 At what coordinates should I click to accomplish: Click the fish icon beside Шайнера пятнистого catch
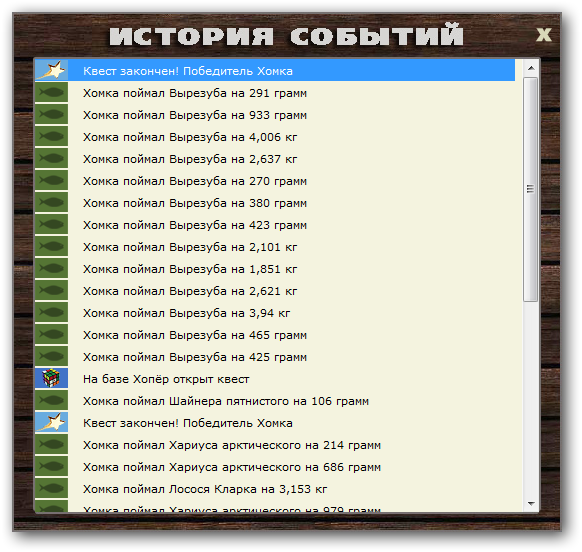pyautogui.click(x=52, y=401)
